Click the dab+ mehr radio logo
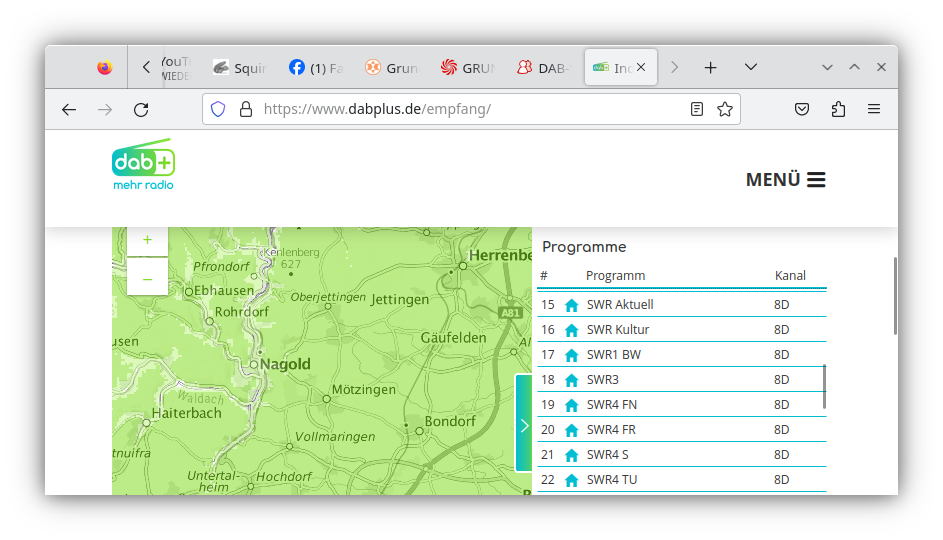Viewport: 943px width, 540px height. [x=143, y=164]
